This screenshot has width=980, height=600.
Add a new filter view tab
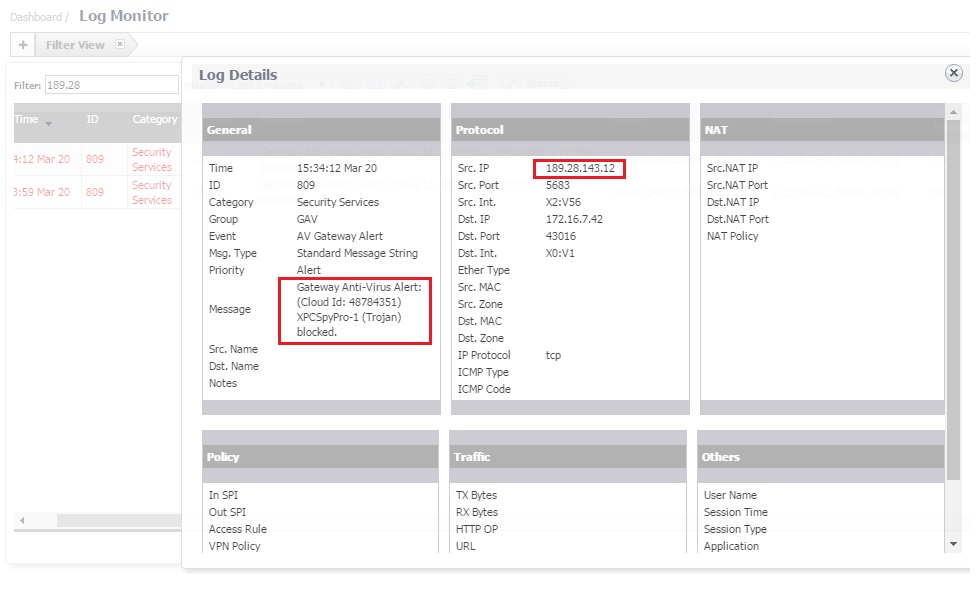(x=22, y=45)
